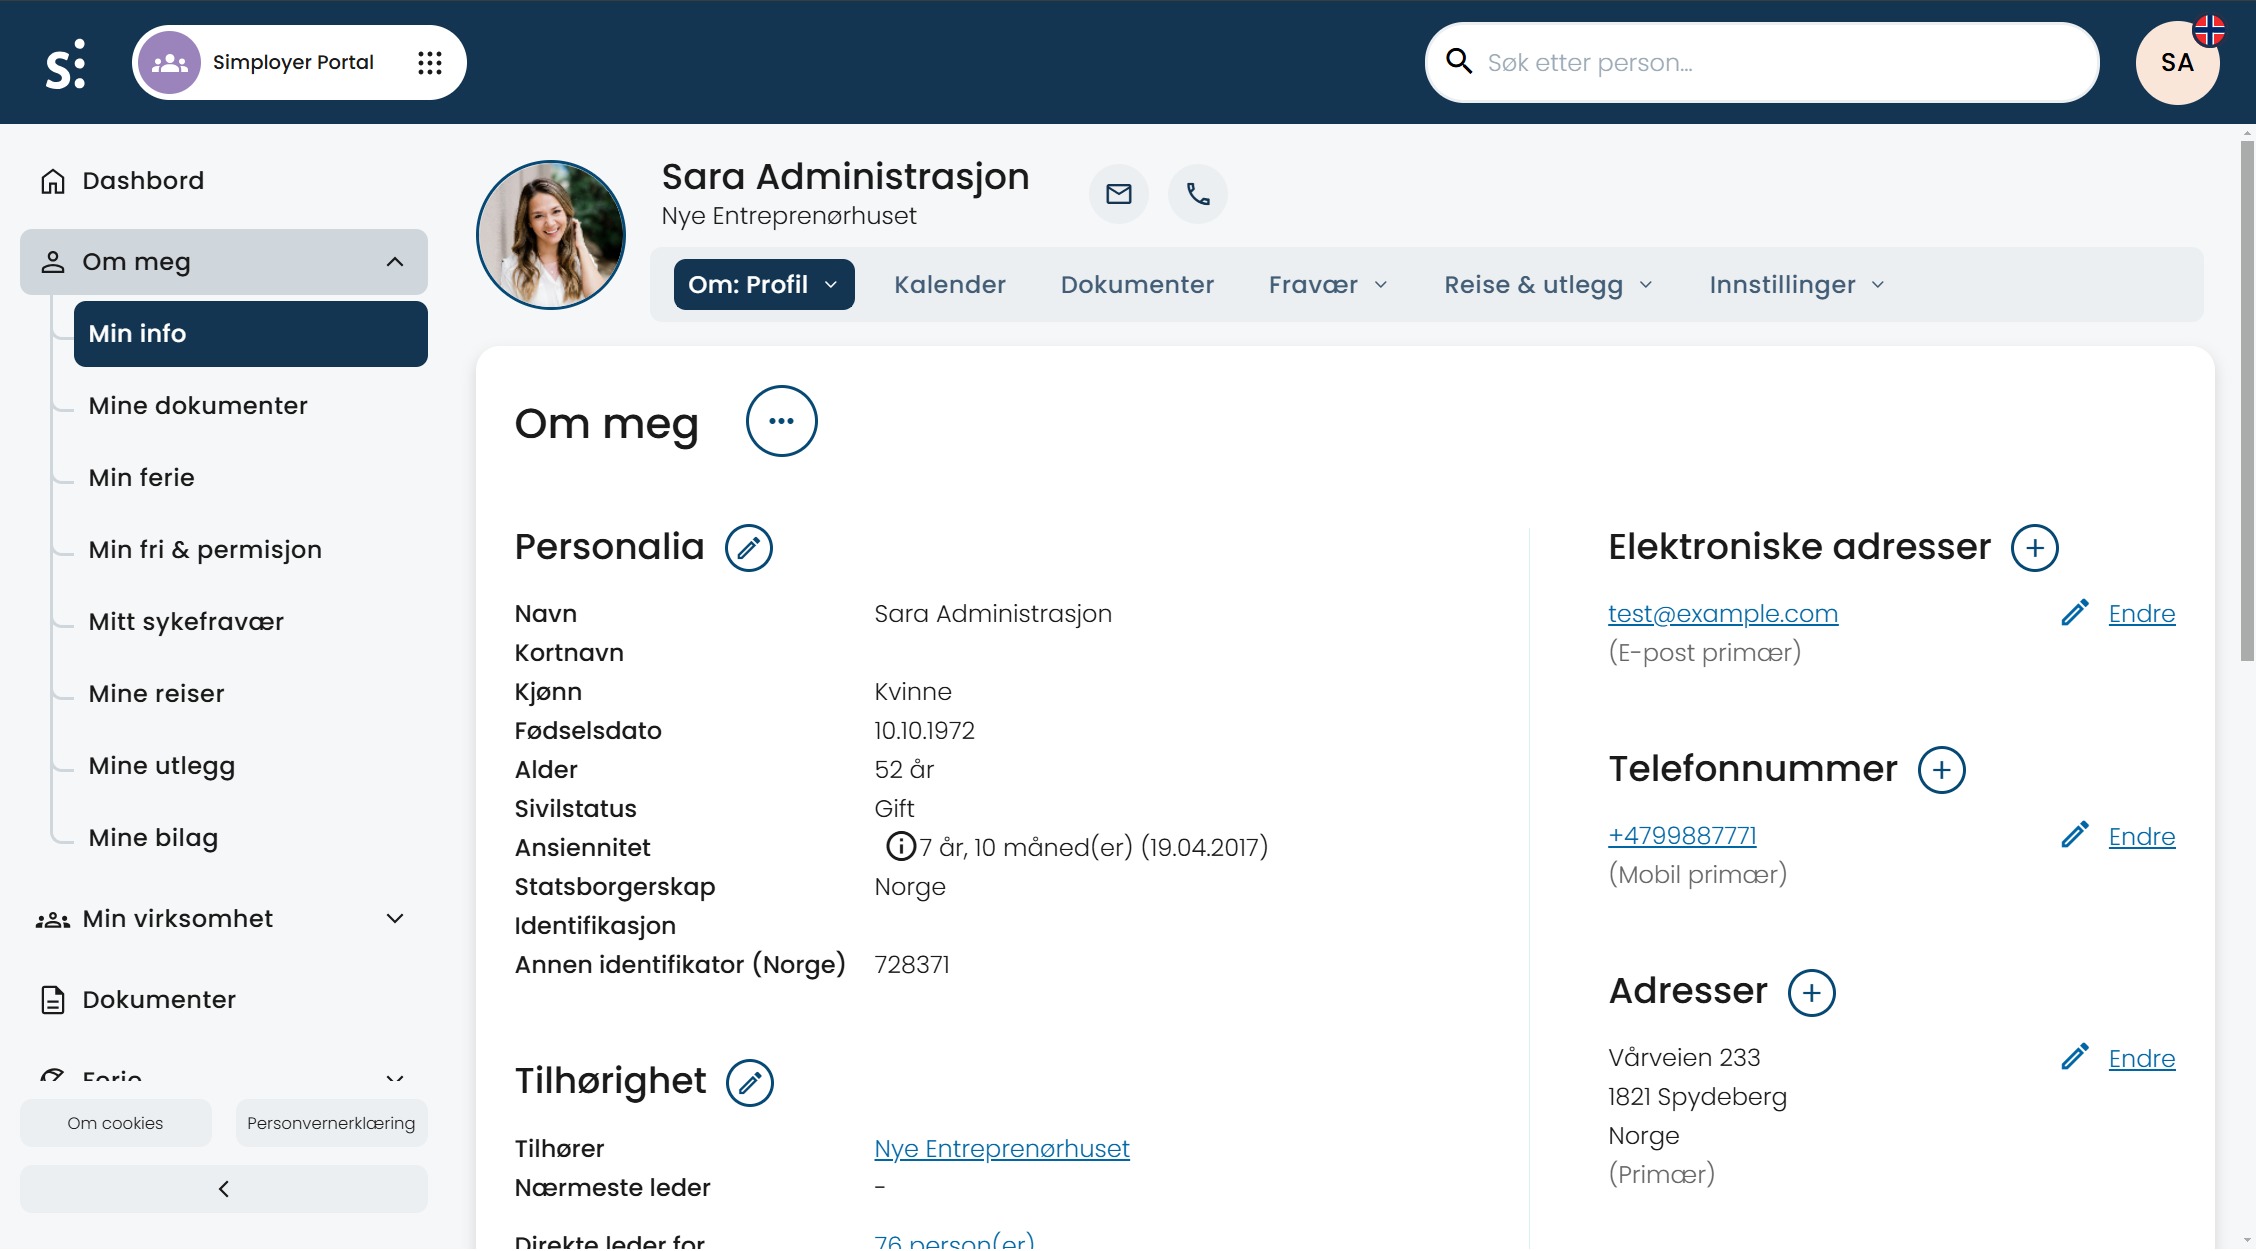Edit Personalia with the pencil icon
The width and height of the screenshot is (2256, 1251).
pyautogui.click(x=748, y=548)
